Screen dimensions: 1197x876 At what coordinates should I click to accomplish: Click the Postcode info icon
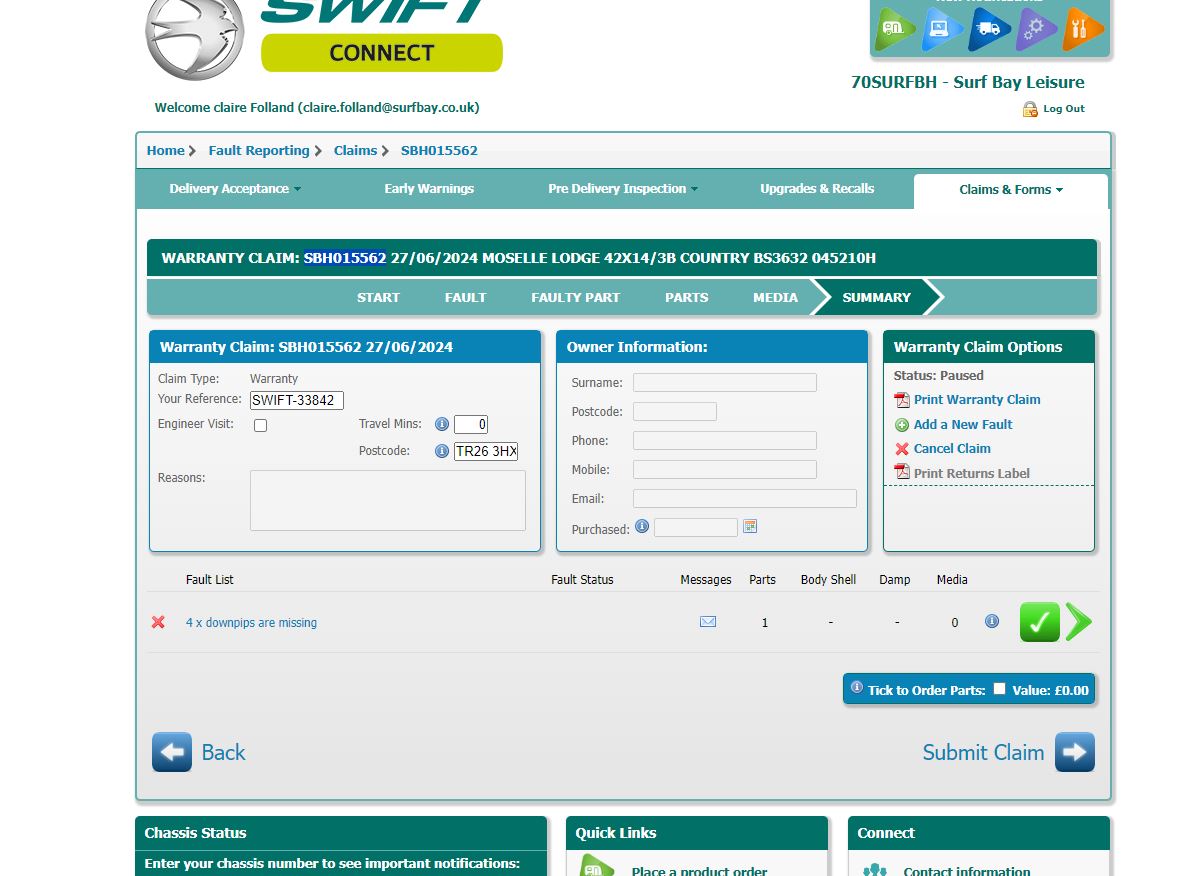(x=441, y=451)
